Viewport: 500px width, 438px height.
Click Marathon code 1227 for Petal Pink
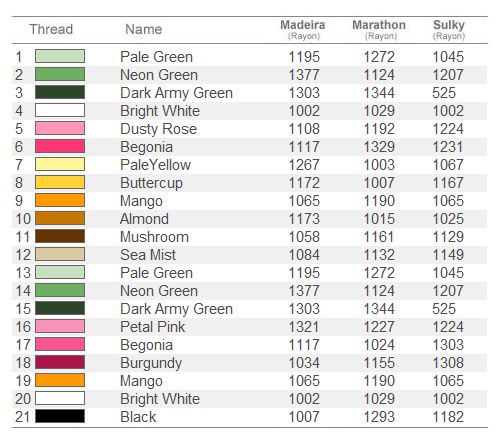[x=379, y=327]
